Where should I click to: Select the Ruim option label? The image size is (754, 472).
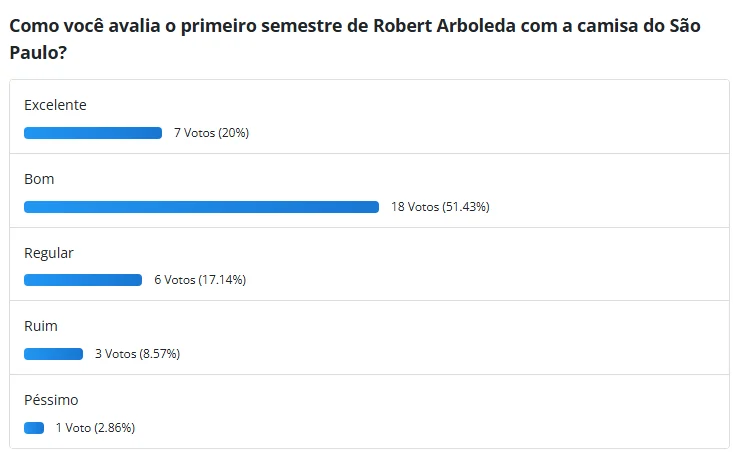[x=41, y=326]
